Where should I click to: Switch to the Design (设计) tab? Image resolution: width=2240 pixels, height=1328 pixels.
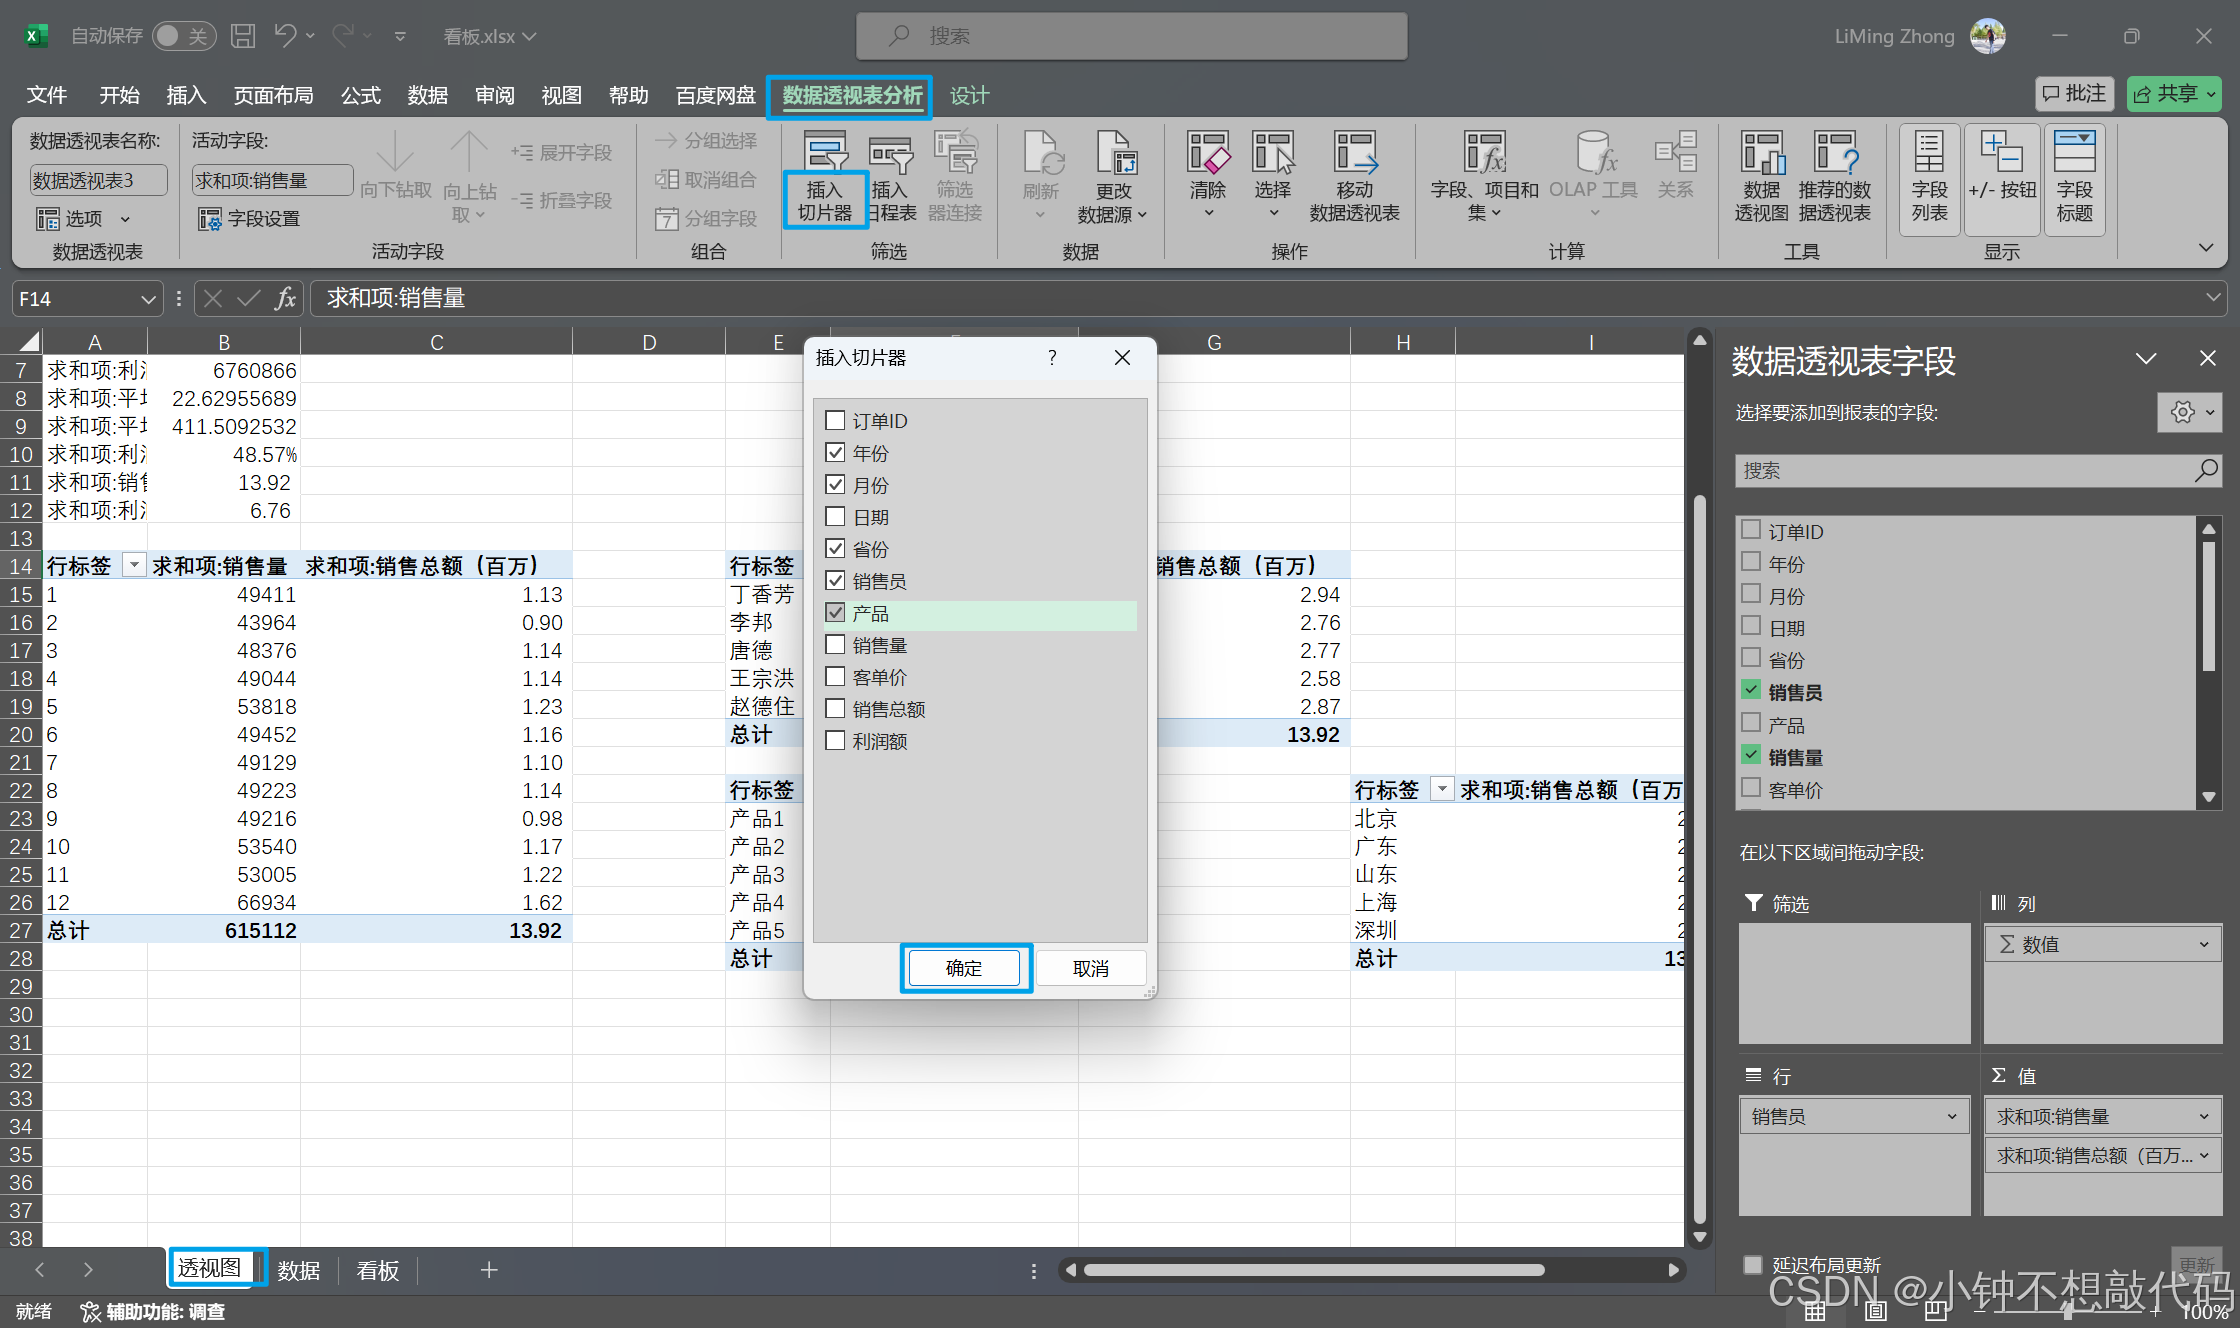[969, 95]
